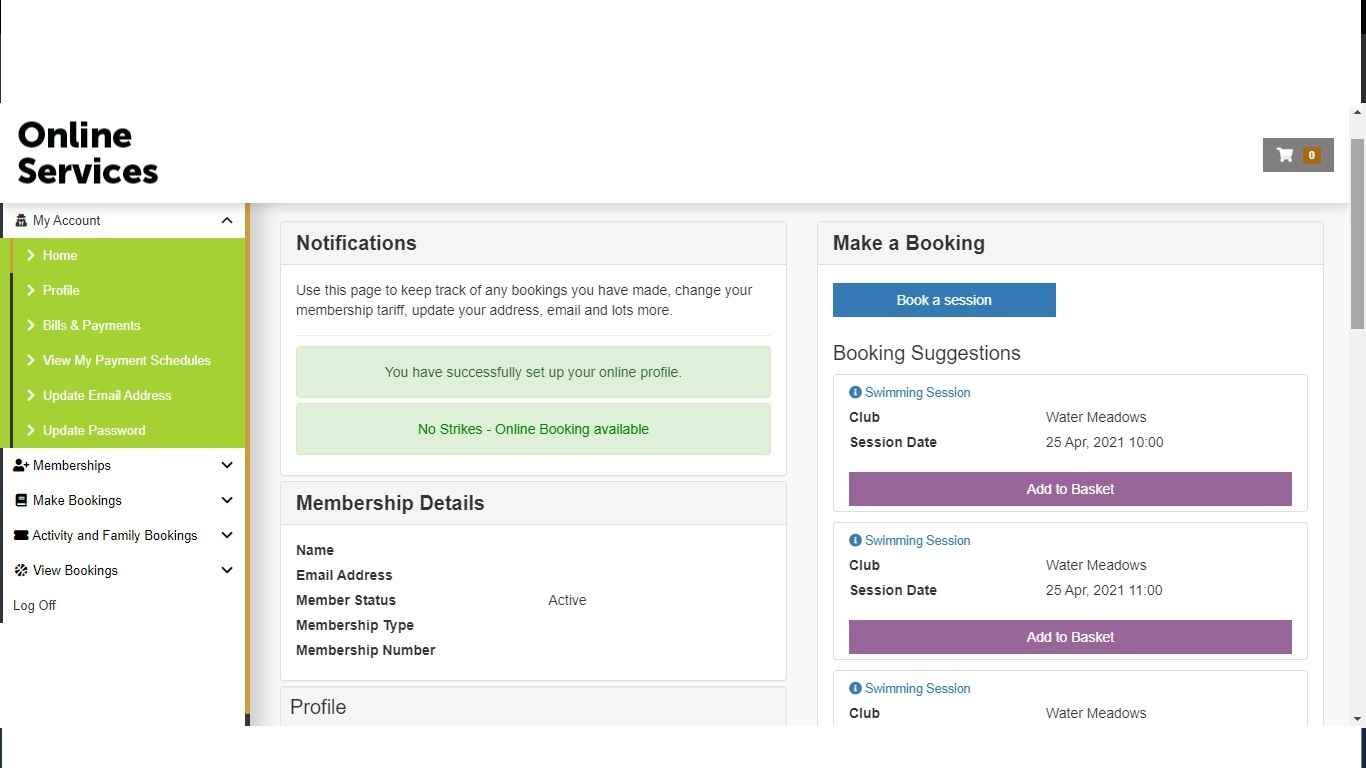Click the Activity and Family Bookings ticket icon
The height and width of the screenshot is (768, 1366).
21,536
